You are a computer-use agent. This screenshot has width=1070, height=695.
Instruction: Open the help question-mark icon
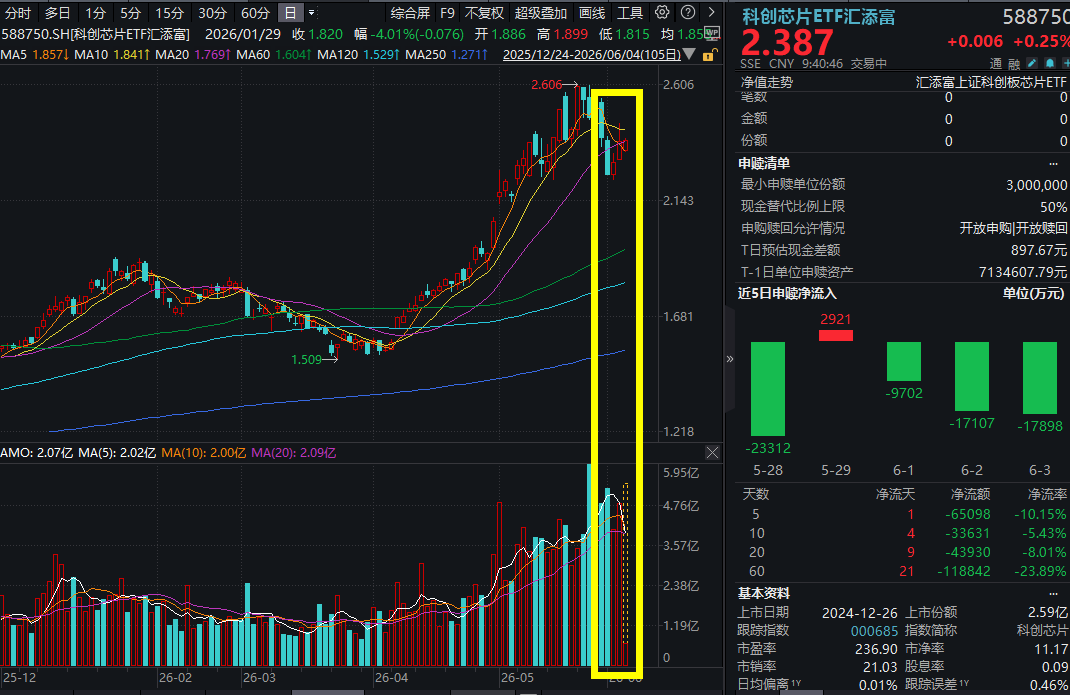(688, 12)
